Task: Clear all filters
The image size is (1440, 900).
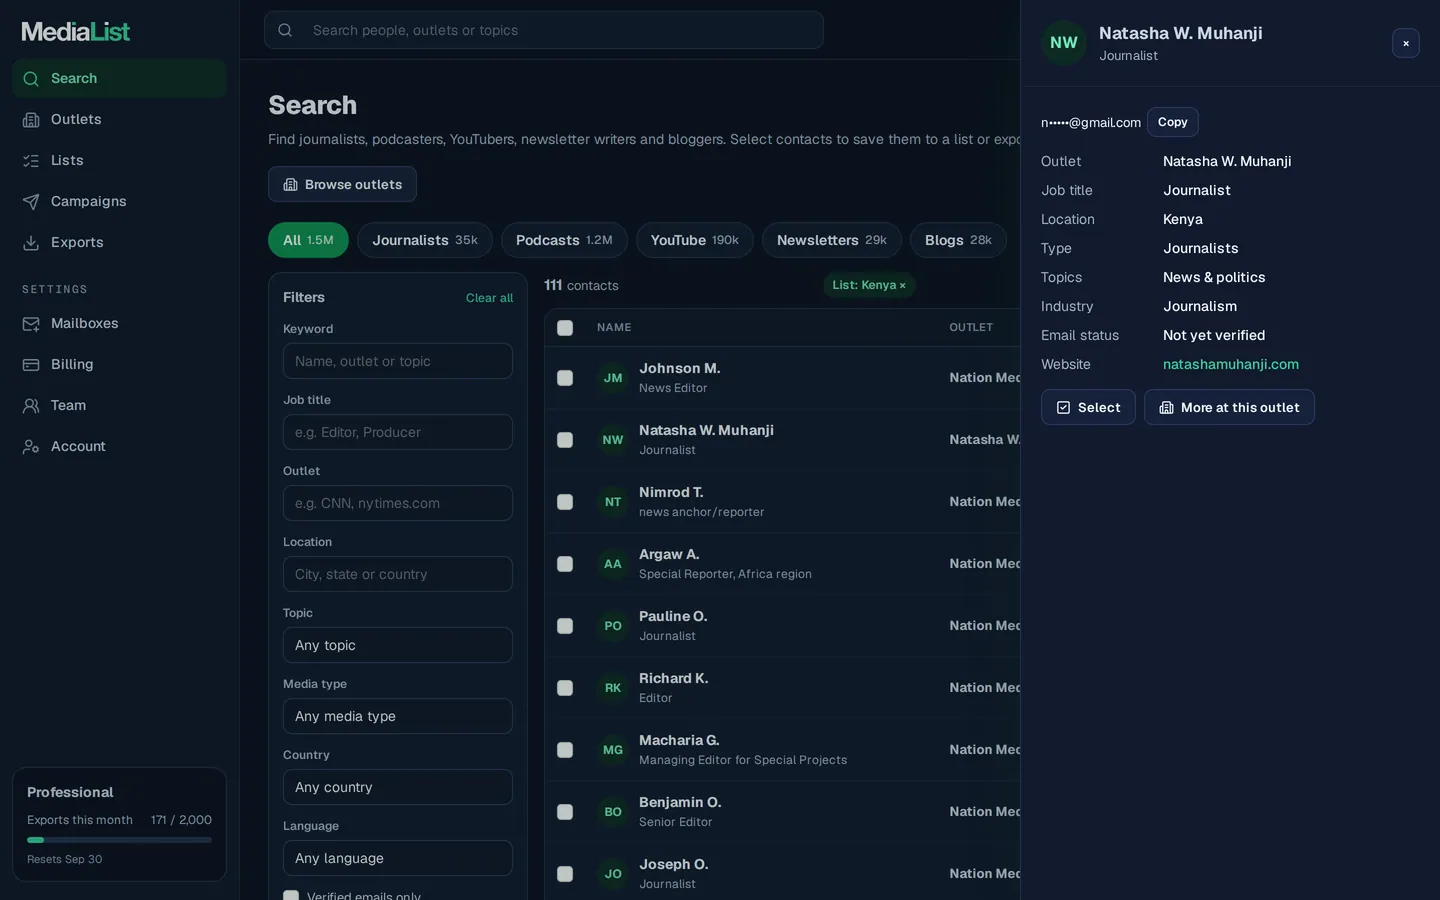Action: 489,298
